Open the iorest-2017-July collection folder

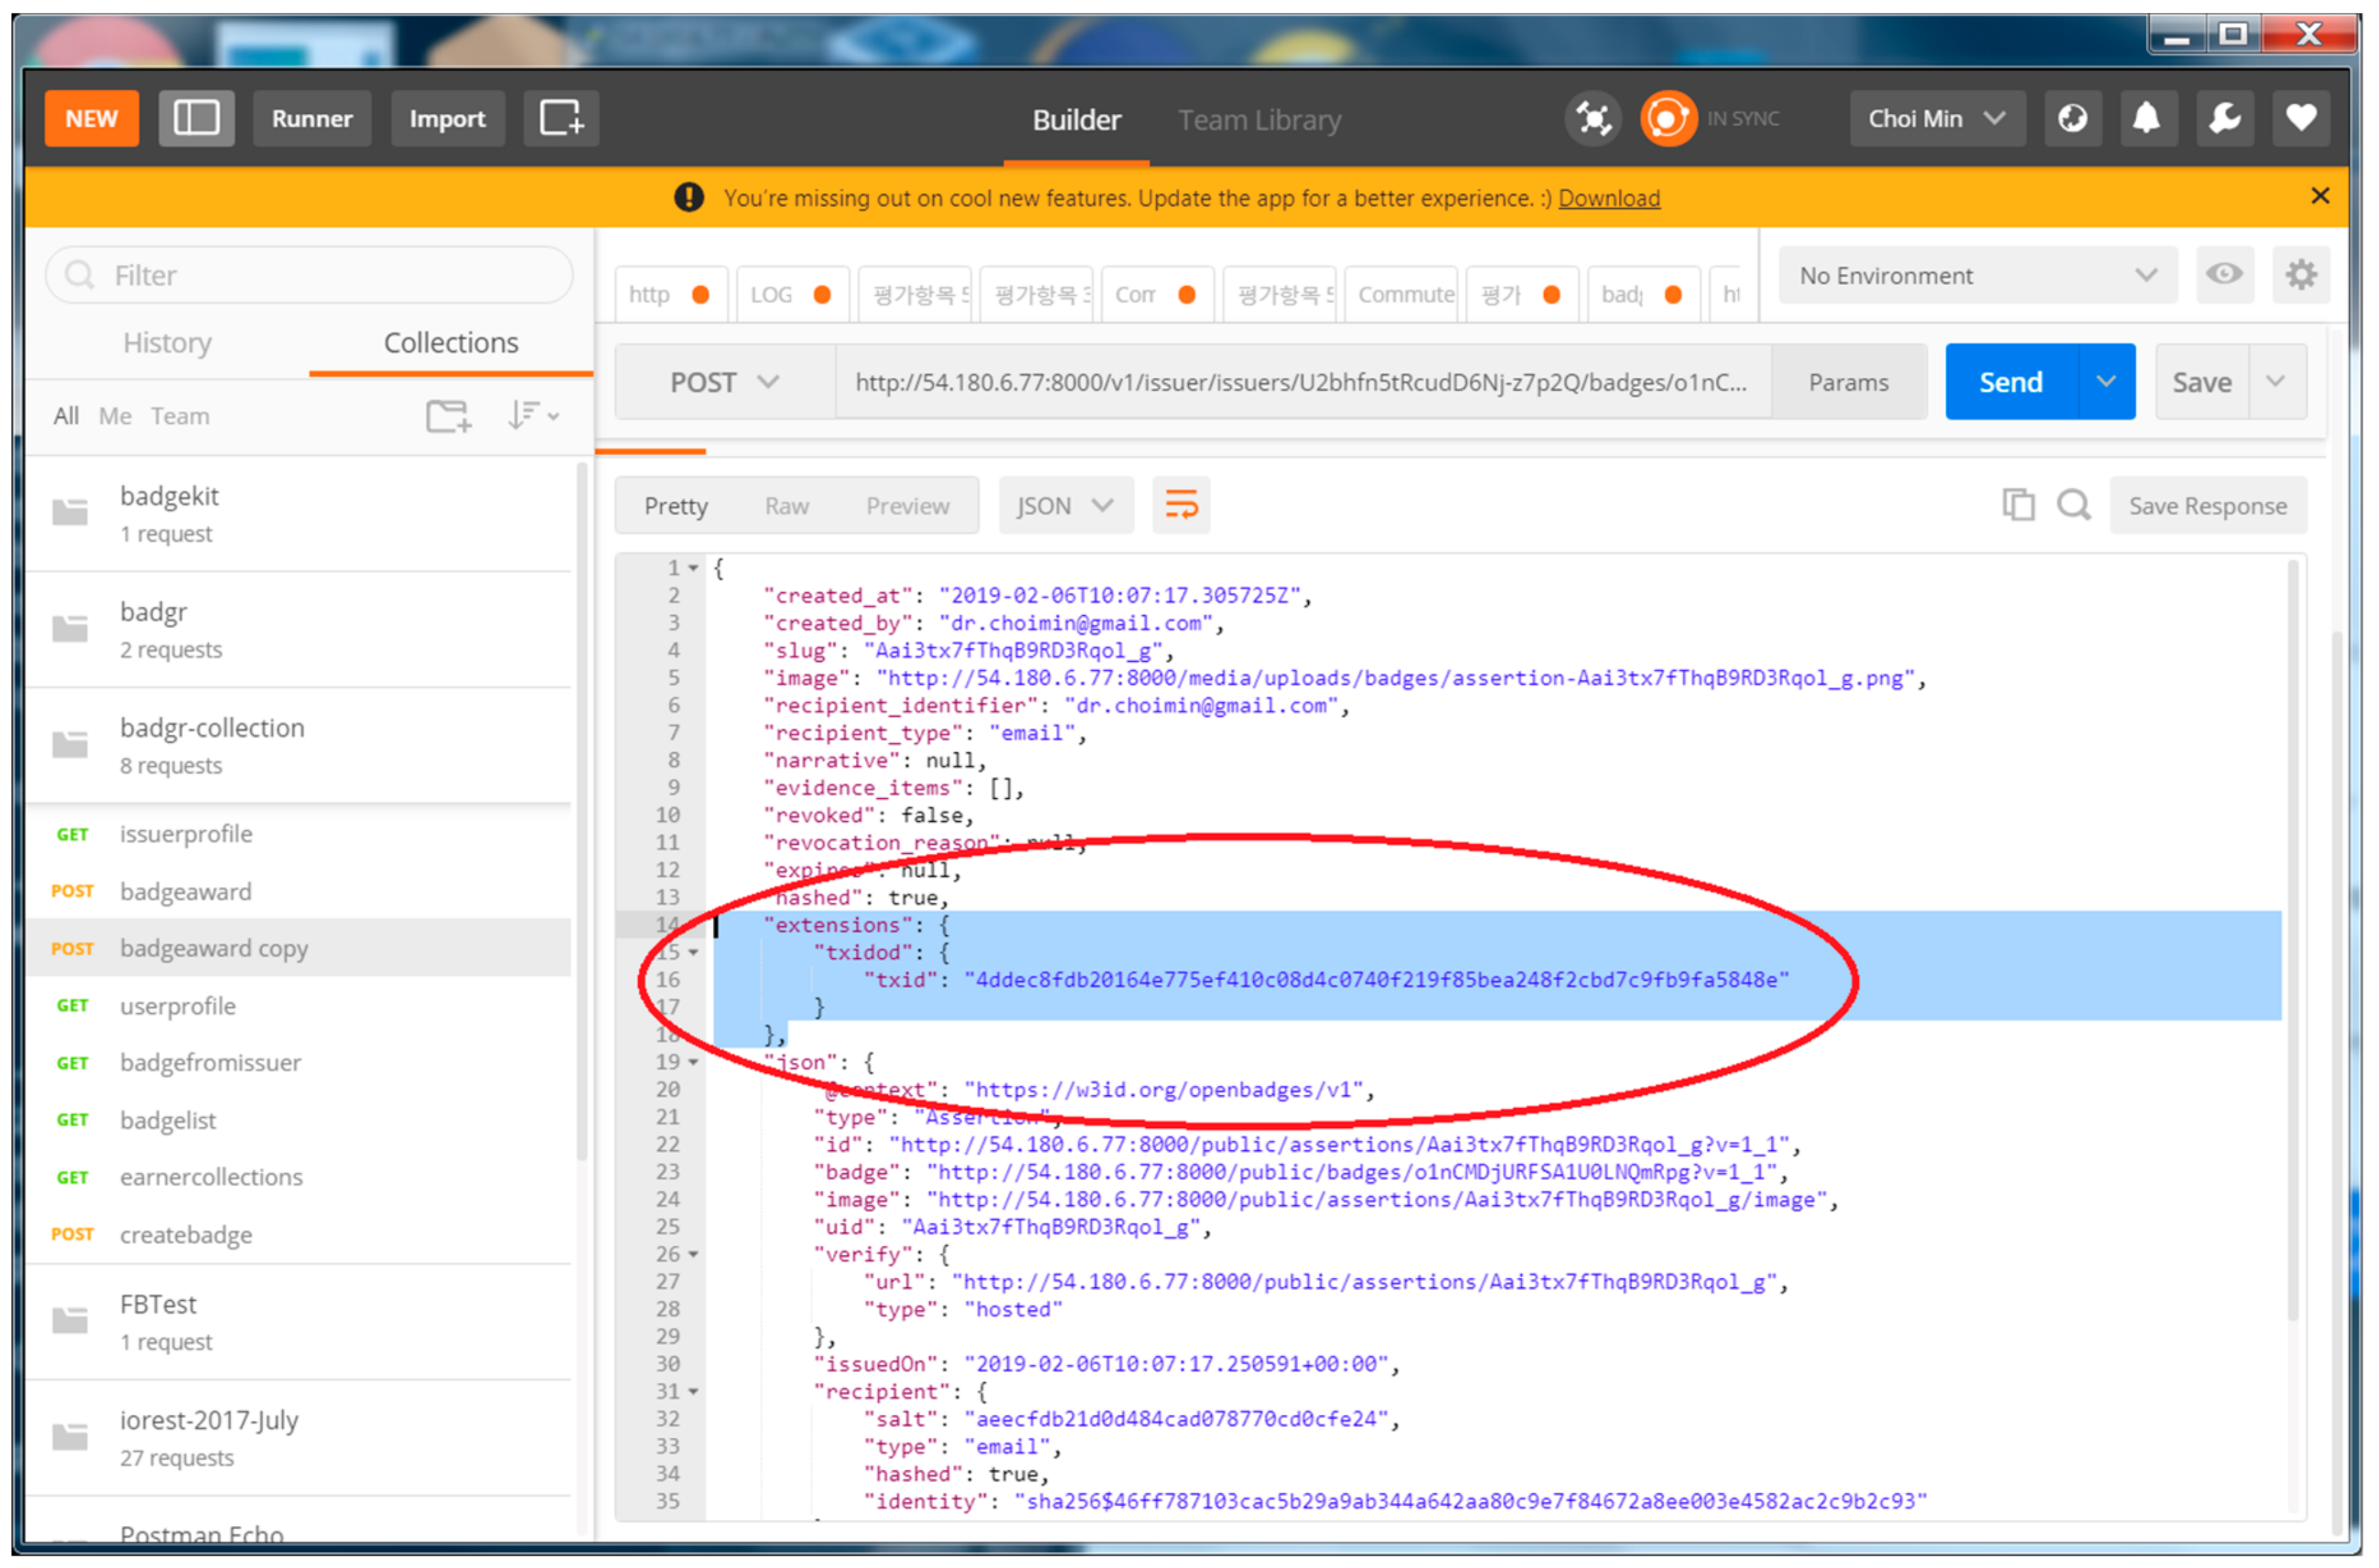tap(298, 1438)
